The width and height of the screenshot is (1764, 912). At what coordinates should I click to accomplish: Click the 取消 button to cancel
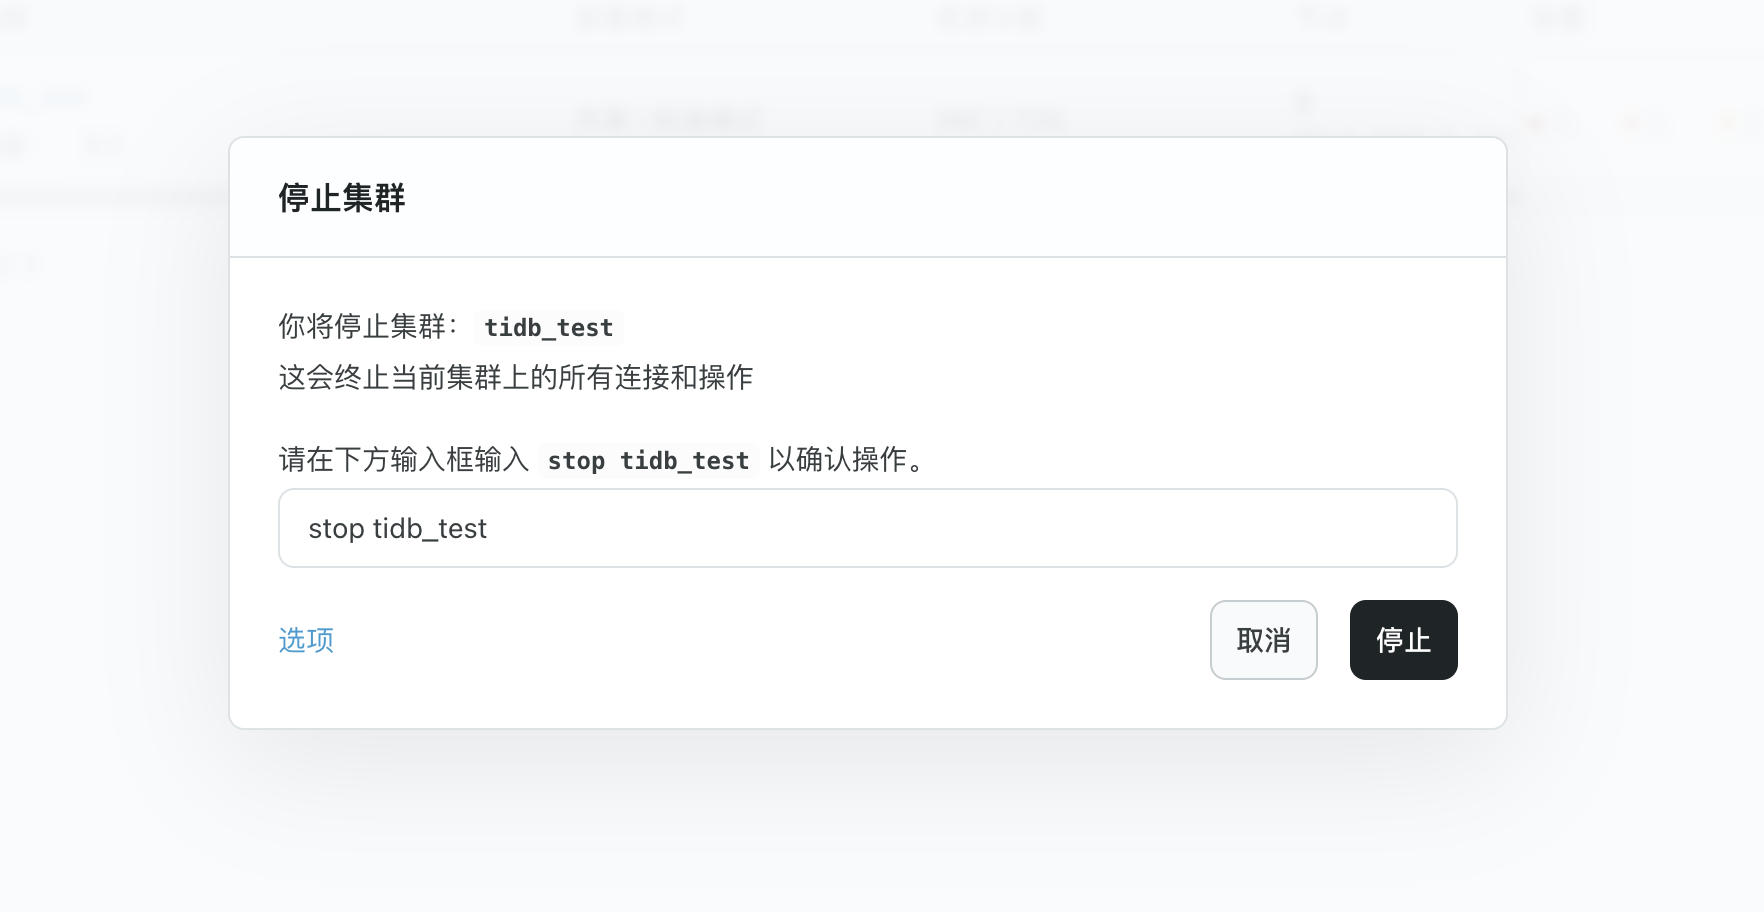pos(1263,640)
